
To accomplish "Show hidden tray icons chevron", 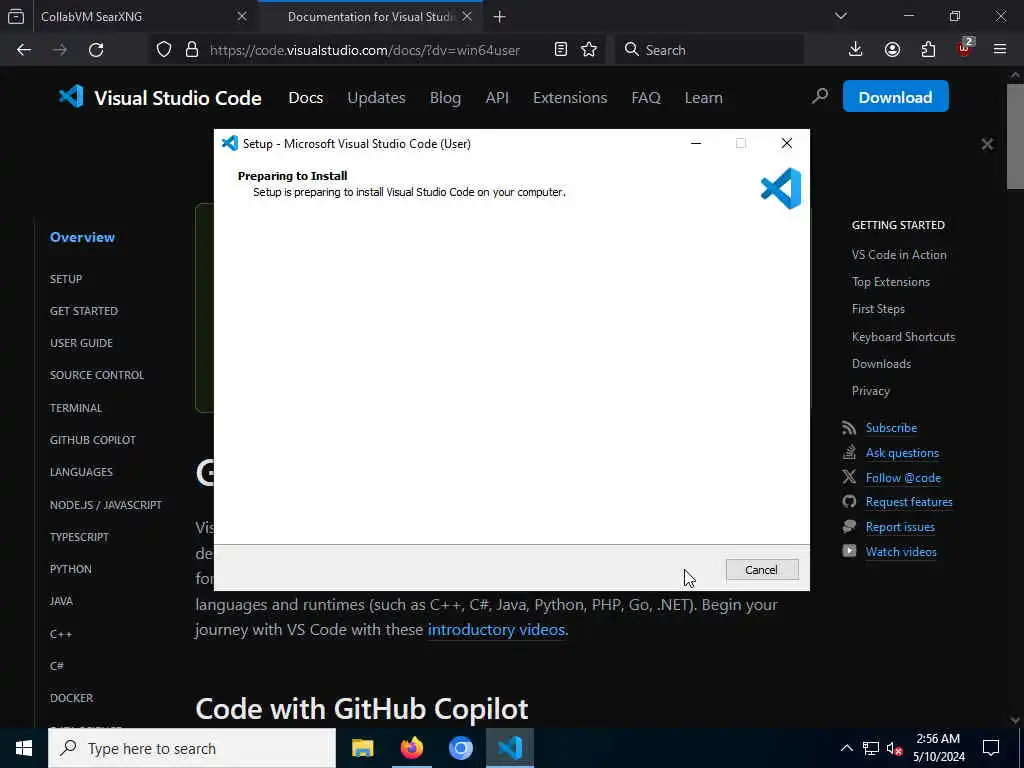I will click(x=846, y=748).
